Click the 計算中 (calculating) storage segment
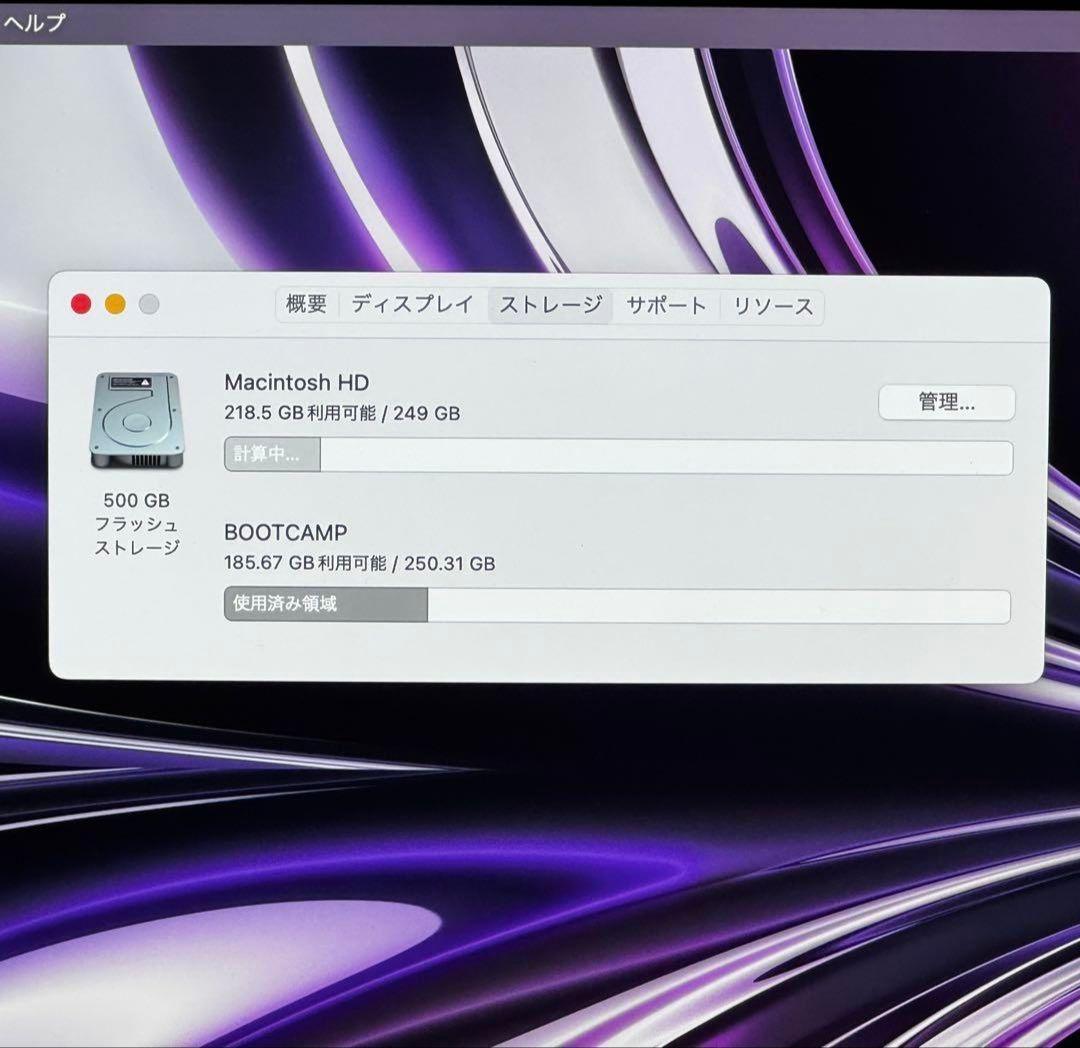The image size is (1080, 1048). [x=271, y=455]
